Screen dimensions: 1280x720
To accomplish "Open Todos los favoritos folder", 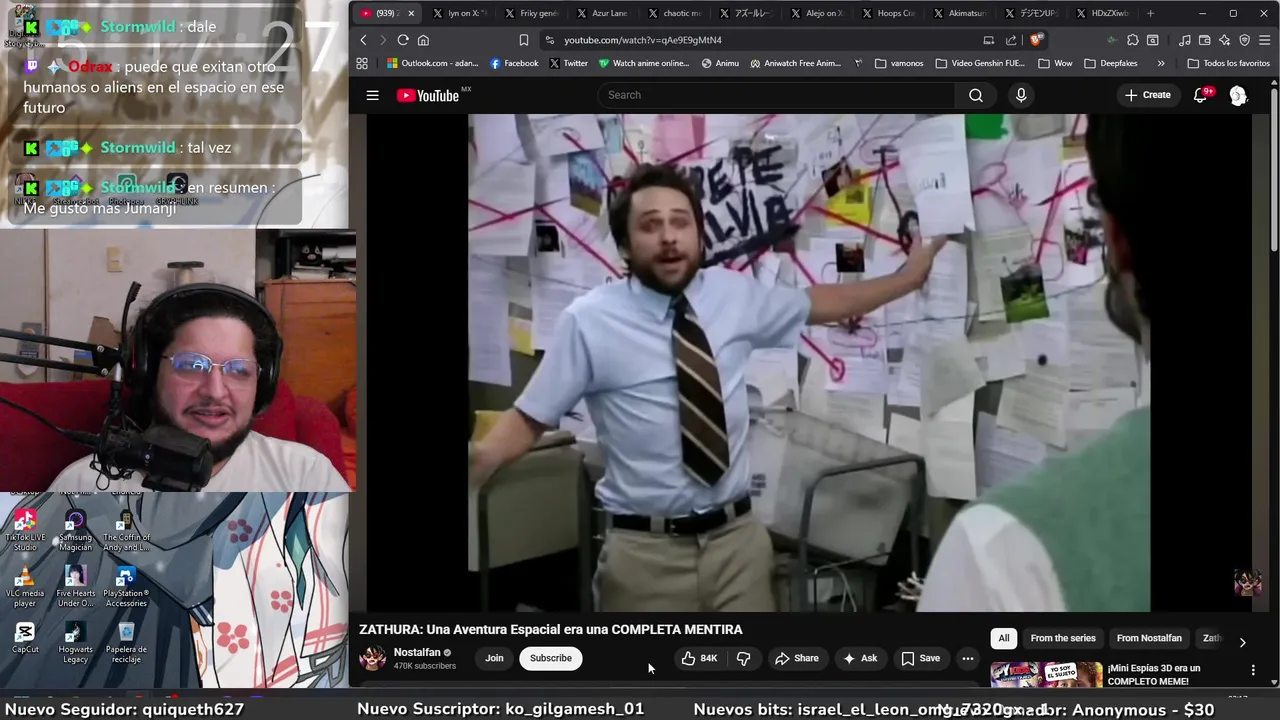I will coord(1229,63).
